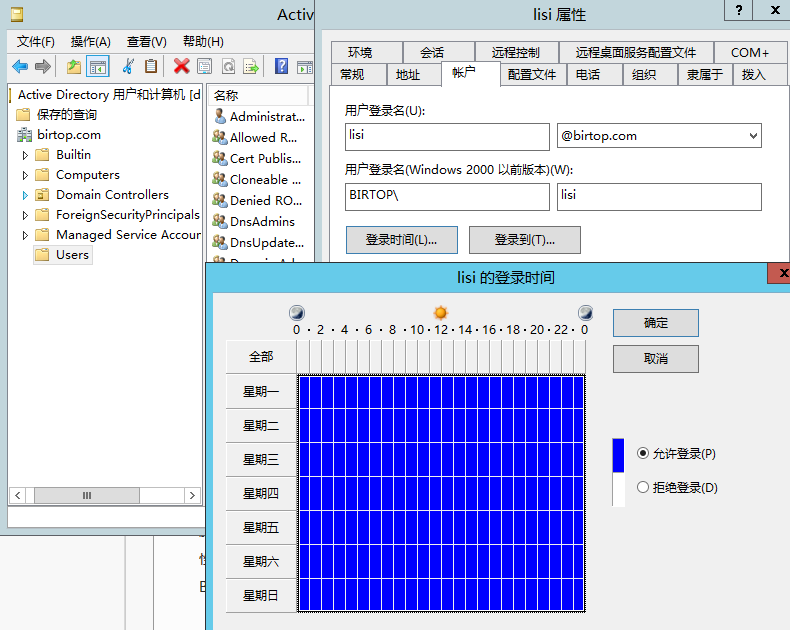This screenshot has height=630, width=790.
Task: Click 确定 in logon hours dialog
Action: point(655,323)
